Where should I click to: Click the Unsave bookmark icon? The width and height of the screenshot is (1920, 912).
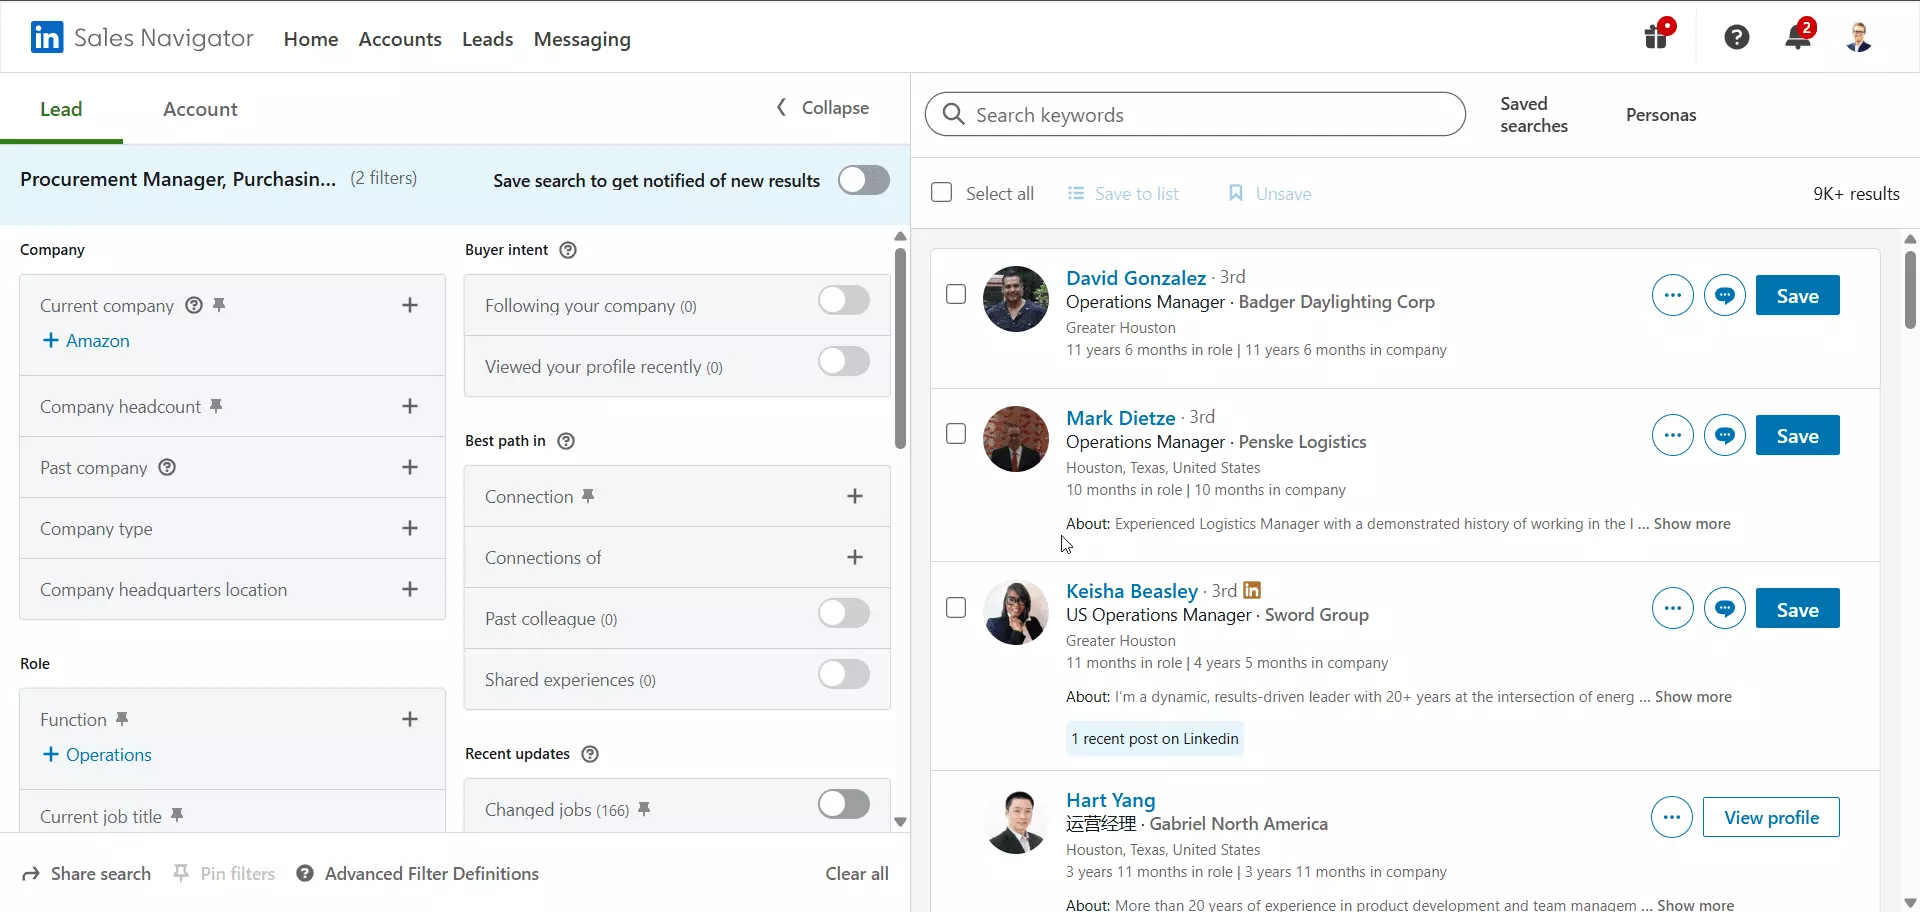tap(1238, 193)
